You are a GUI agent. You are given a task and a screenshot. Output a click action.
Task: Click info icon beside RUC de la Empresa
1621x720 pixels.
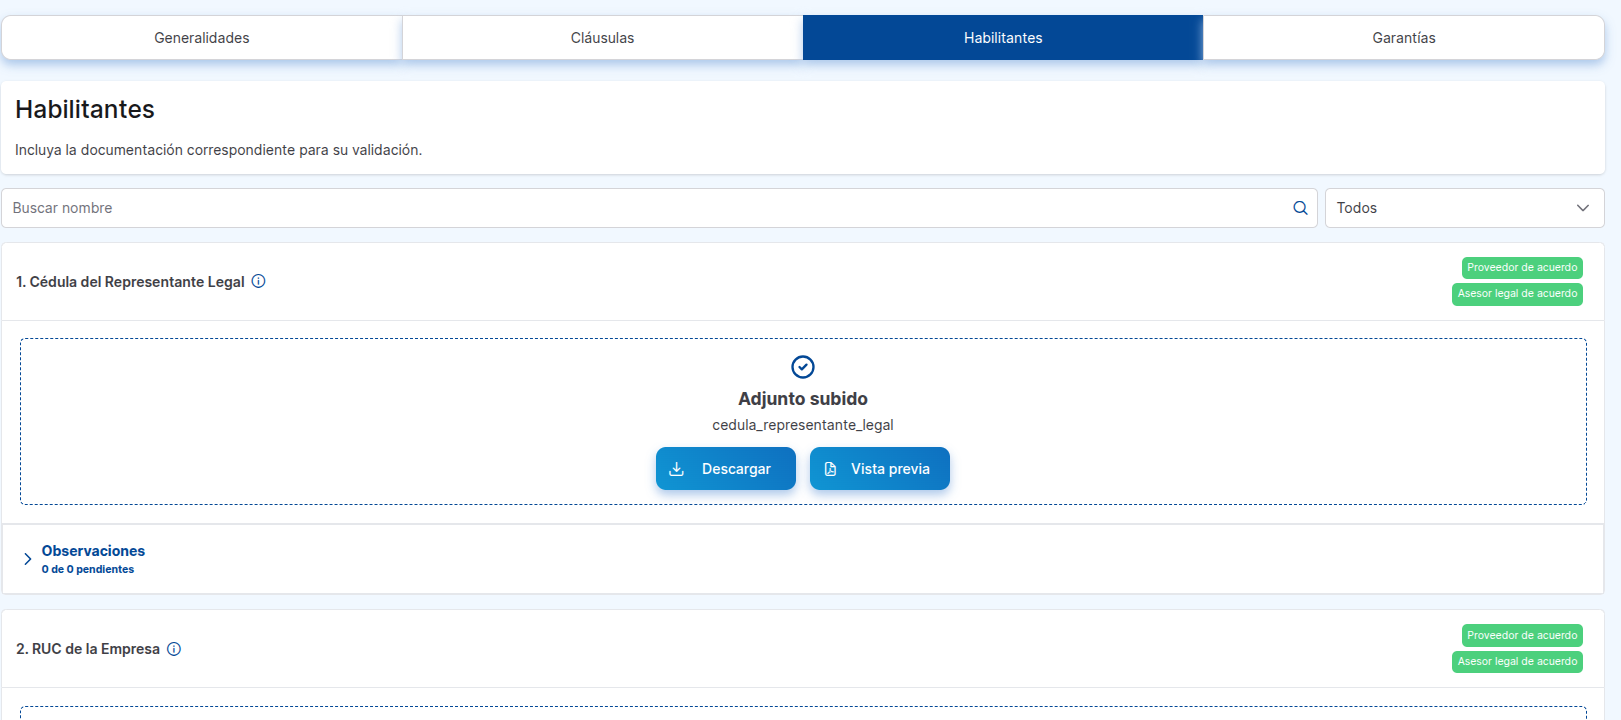pos(174,649)
